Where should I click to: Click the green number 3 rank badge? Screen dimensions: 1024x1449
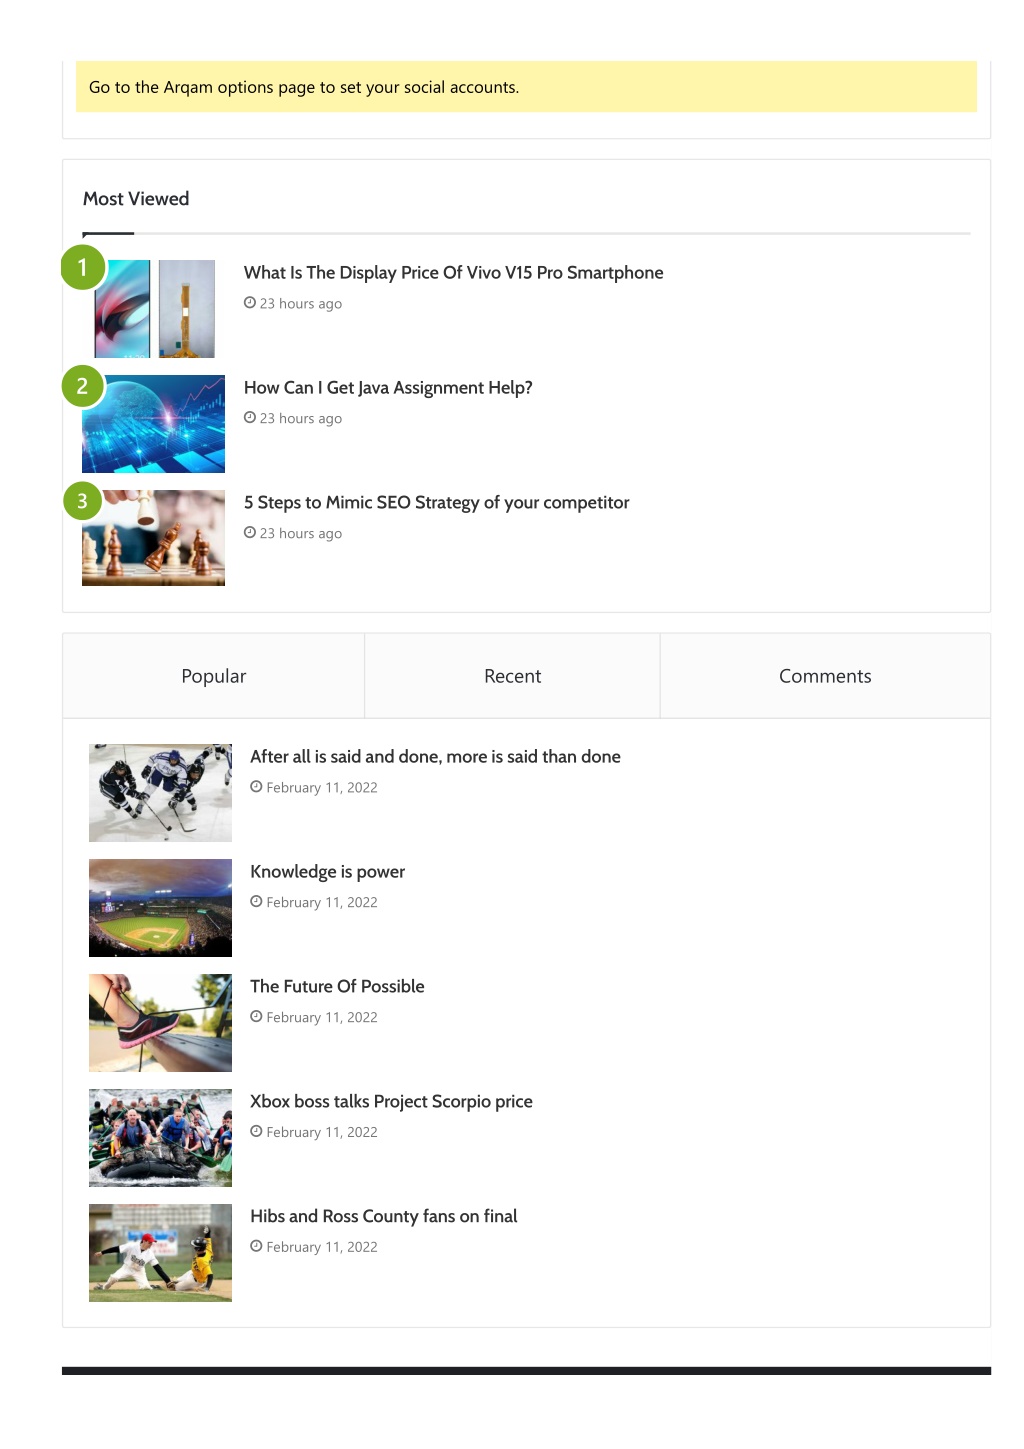coord(82,501)
